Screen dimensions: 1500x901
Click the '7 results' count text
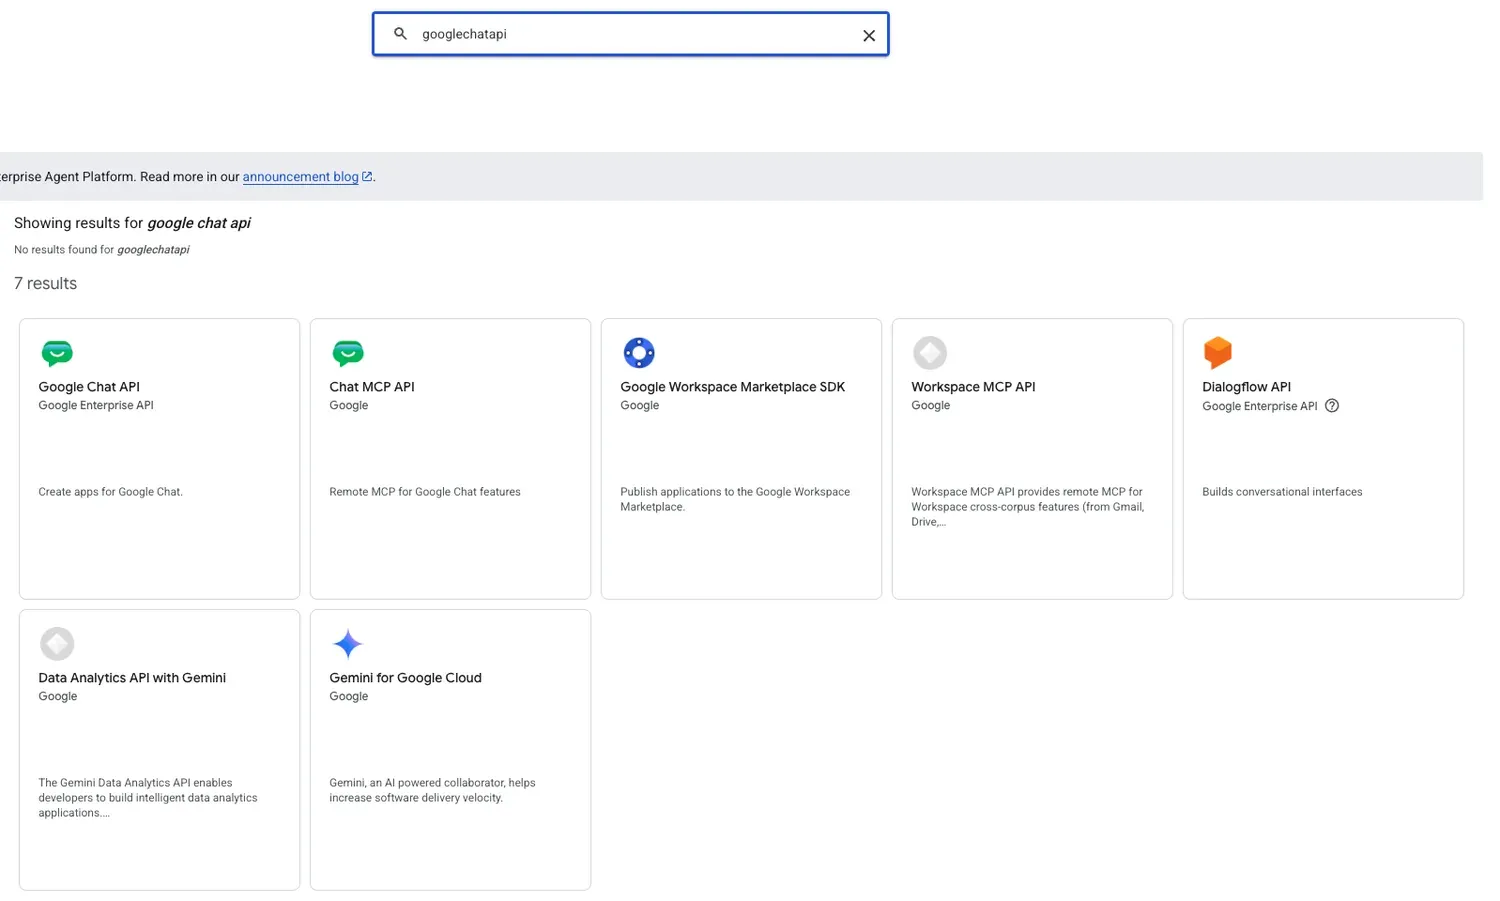coord(45,284)
